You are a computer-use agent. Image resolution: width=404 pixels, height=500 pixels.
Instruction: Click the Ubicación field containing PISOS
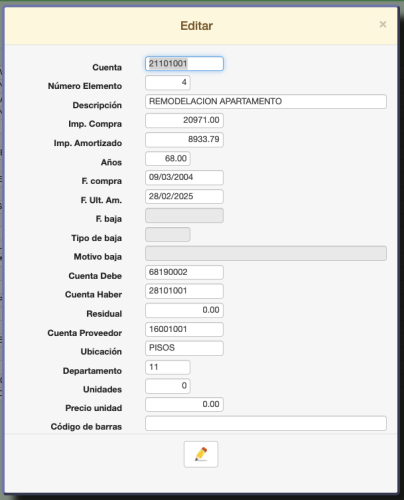tap(184, 348)
